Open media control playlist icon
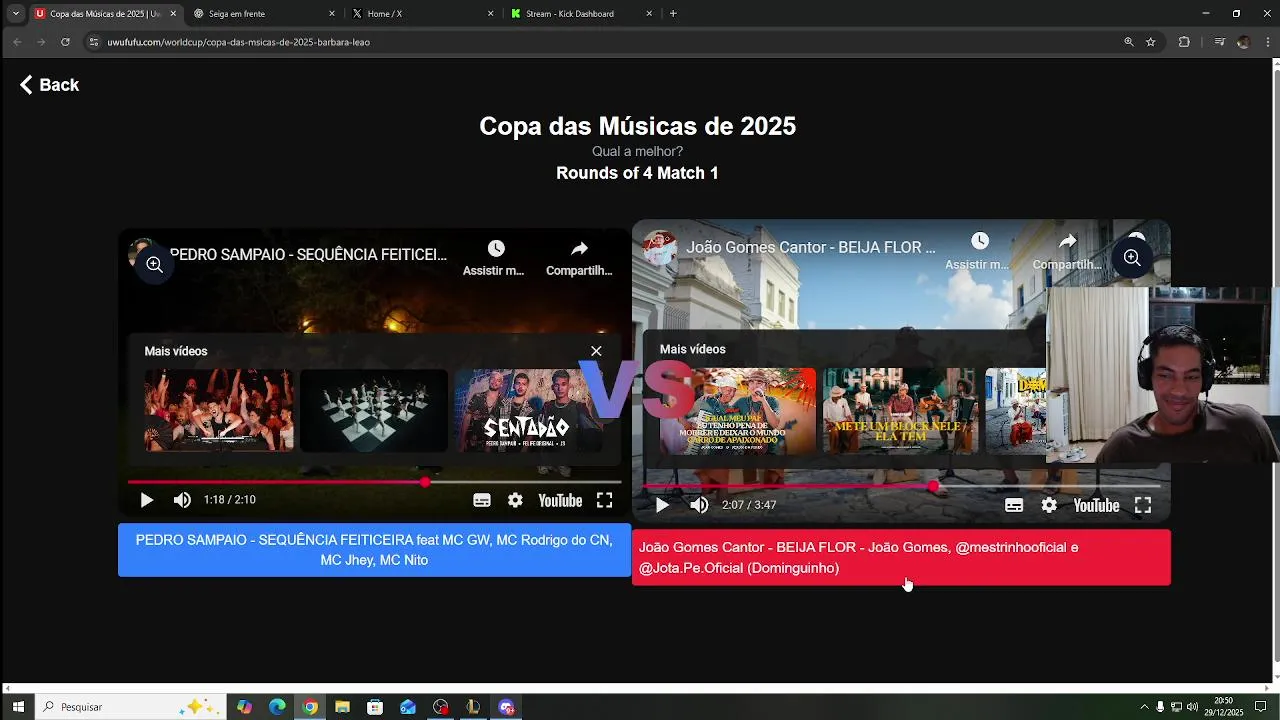Viewport: 1280px width, 720px height. point(1219,42)
